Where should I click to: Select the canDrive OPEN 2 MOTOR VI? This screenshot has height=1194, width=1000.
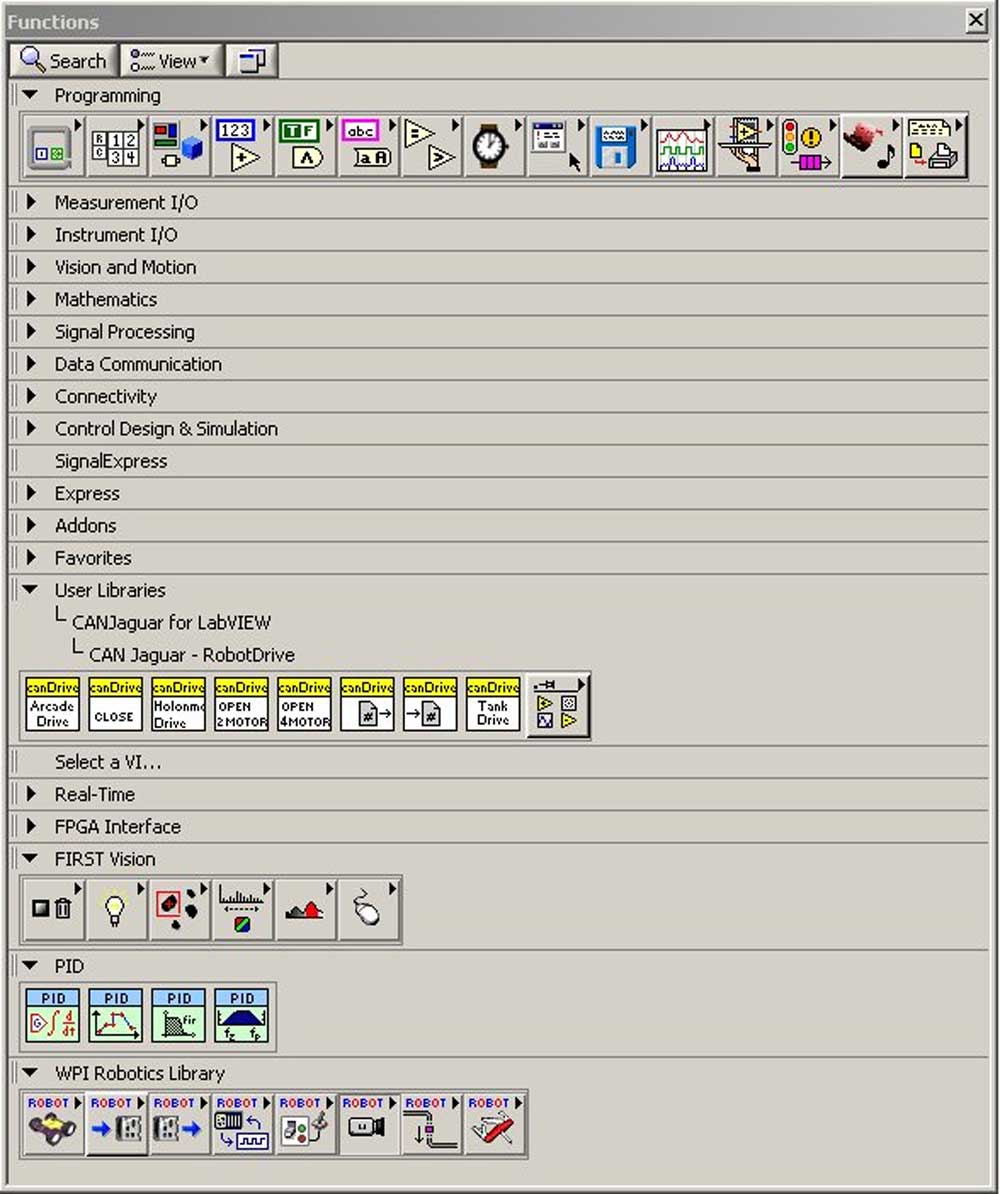(241, 704)
